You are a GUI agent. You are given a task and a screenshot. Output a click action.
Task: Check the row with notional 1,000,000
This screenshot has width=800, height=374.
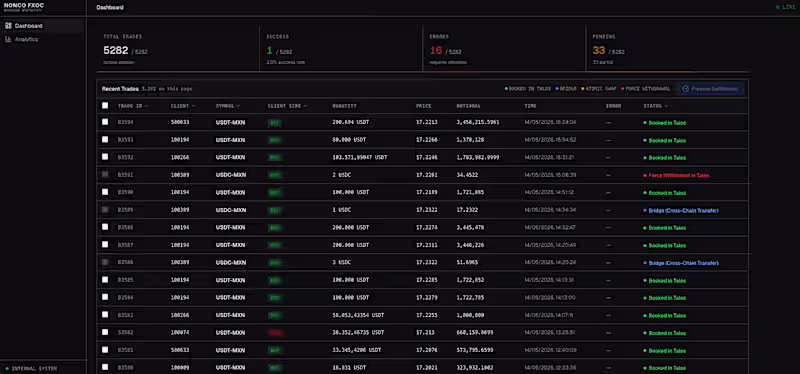coord(105,314)
